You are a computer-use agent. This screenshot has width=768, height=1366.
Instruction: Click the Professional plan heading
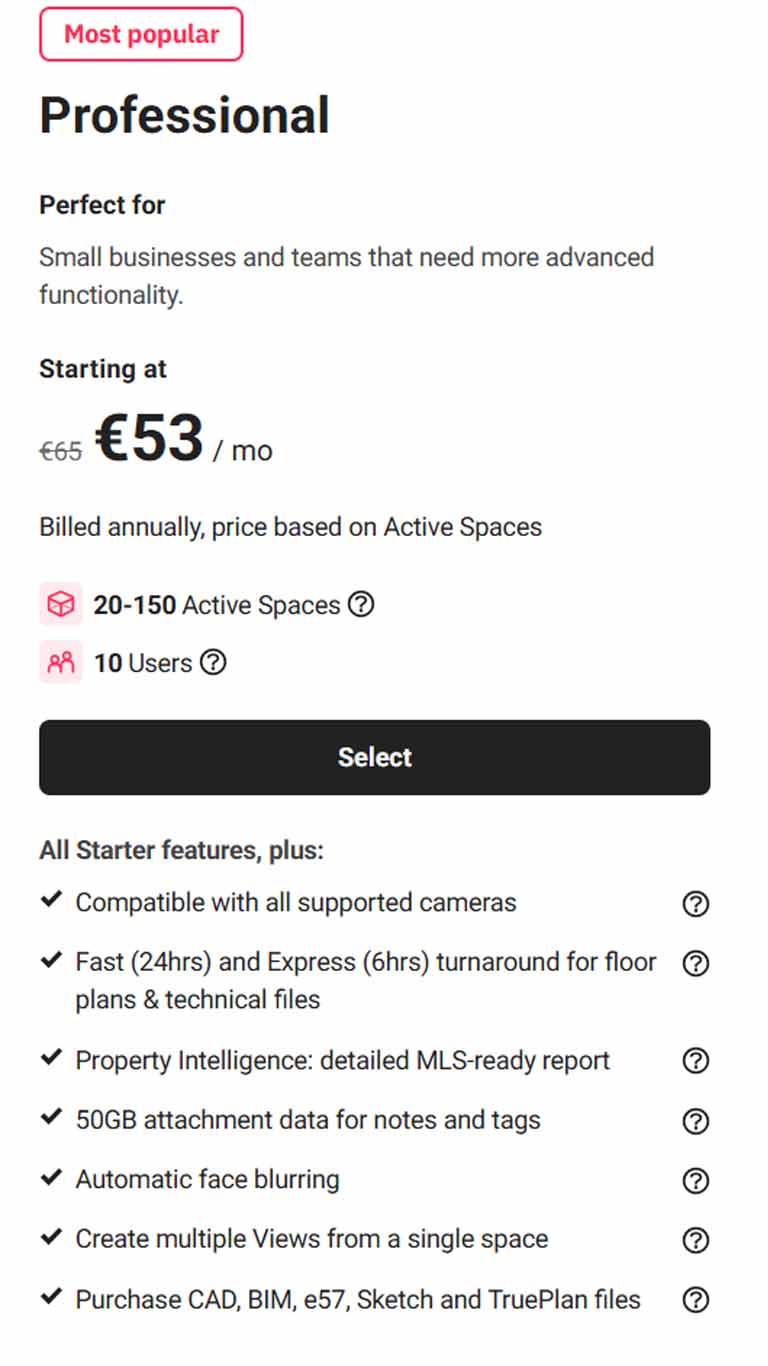[184, 116]
